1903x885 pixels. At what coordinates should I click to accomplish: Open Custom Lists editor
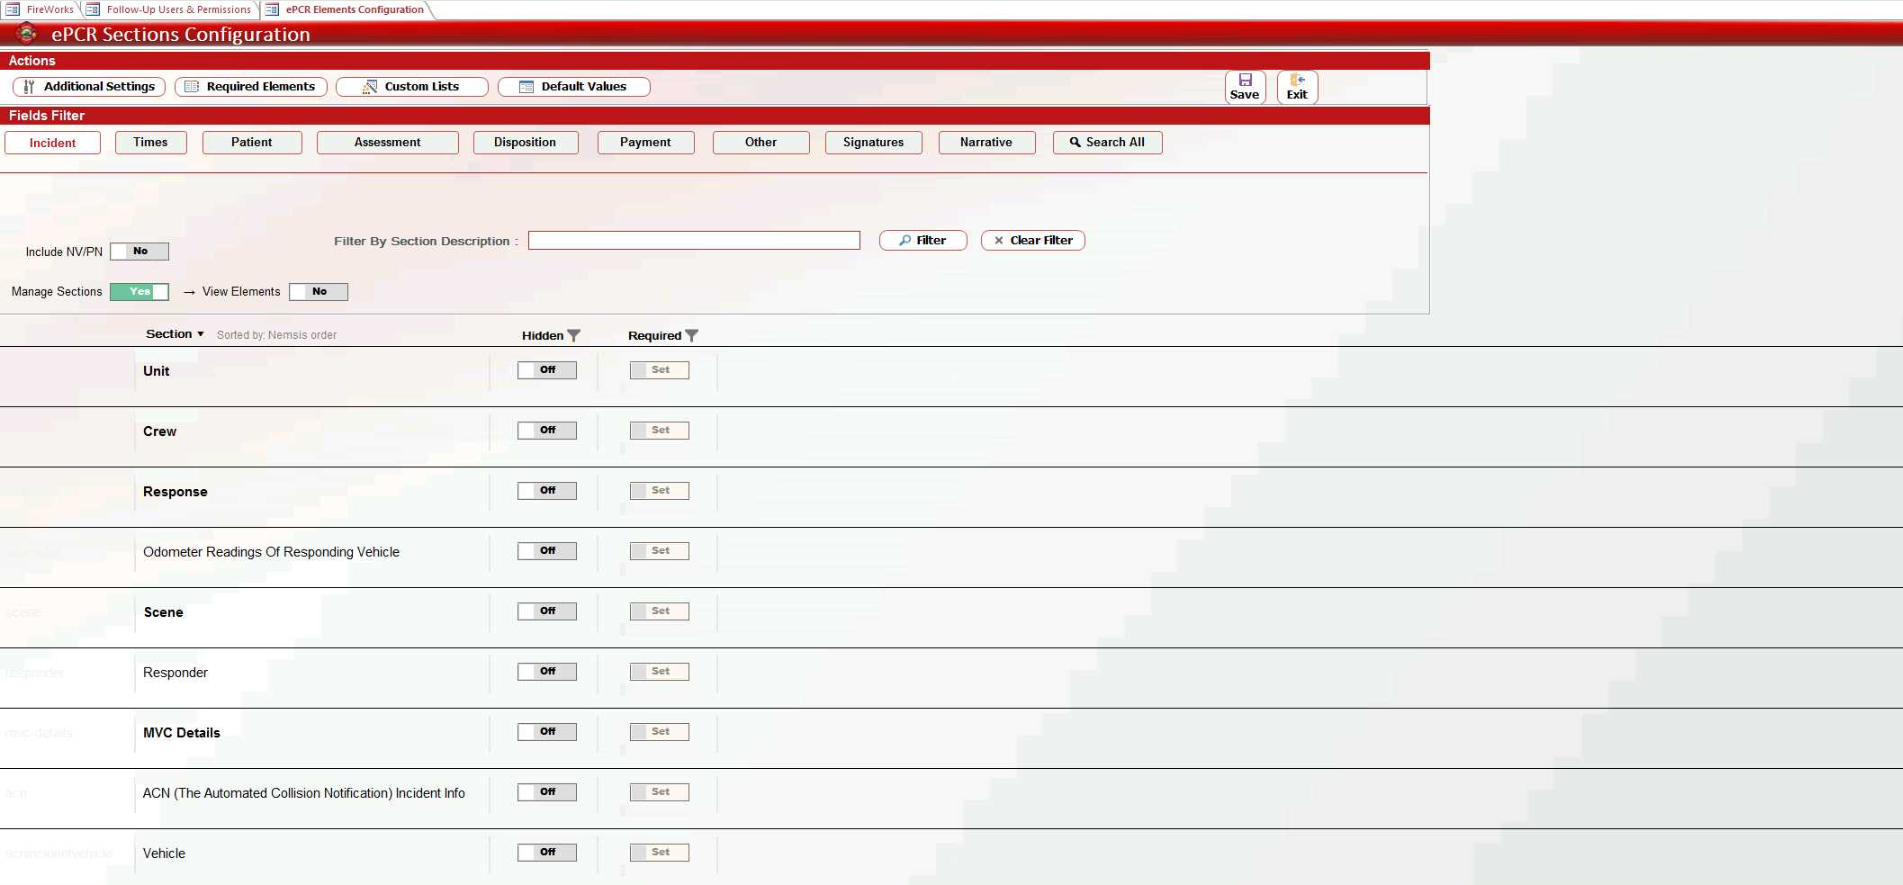click(x=412, y=87)
